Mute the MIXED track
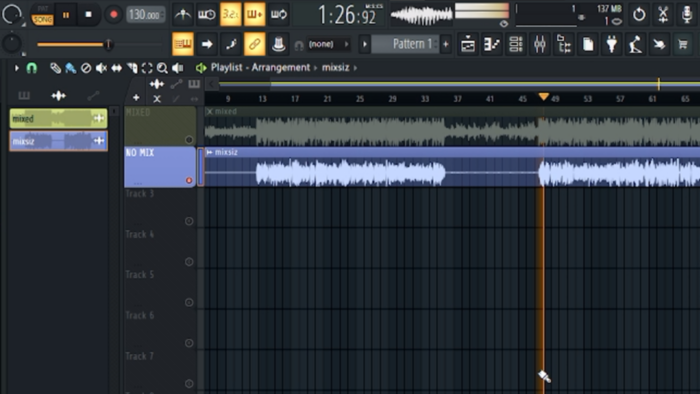The image size is (700, 394). [x=189, y=140]
